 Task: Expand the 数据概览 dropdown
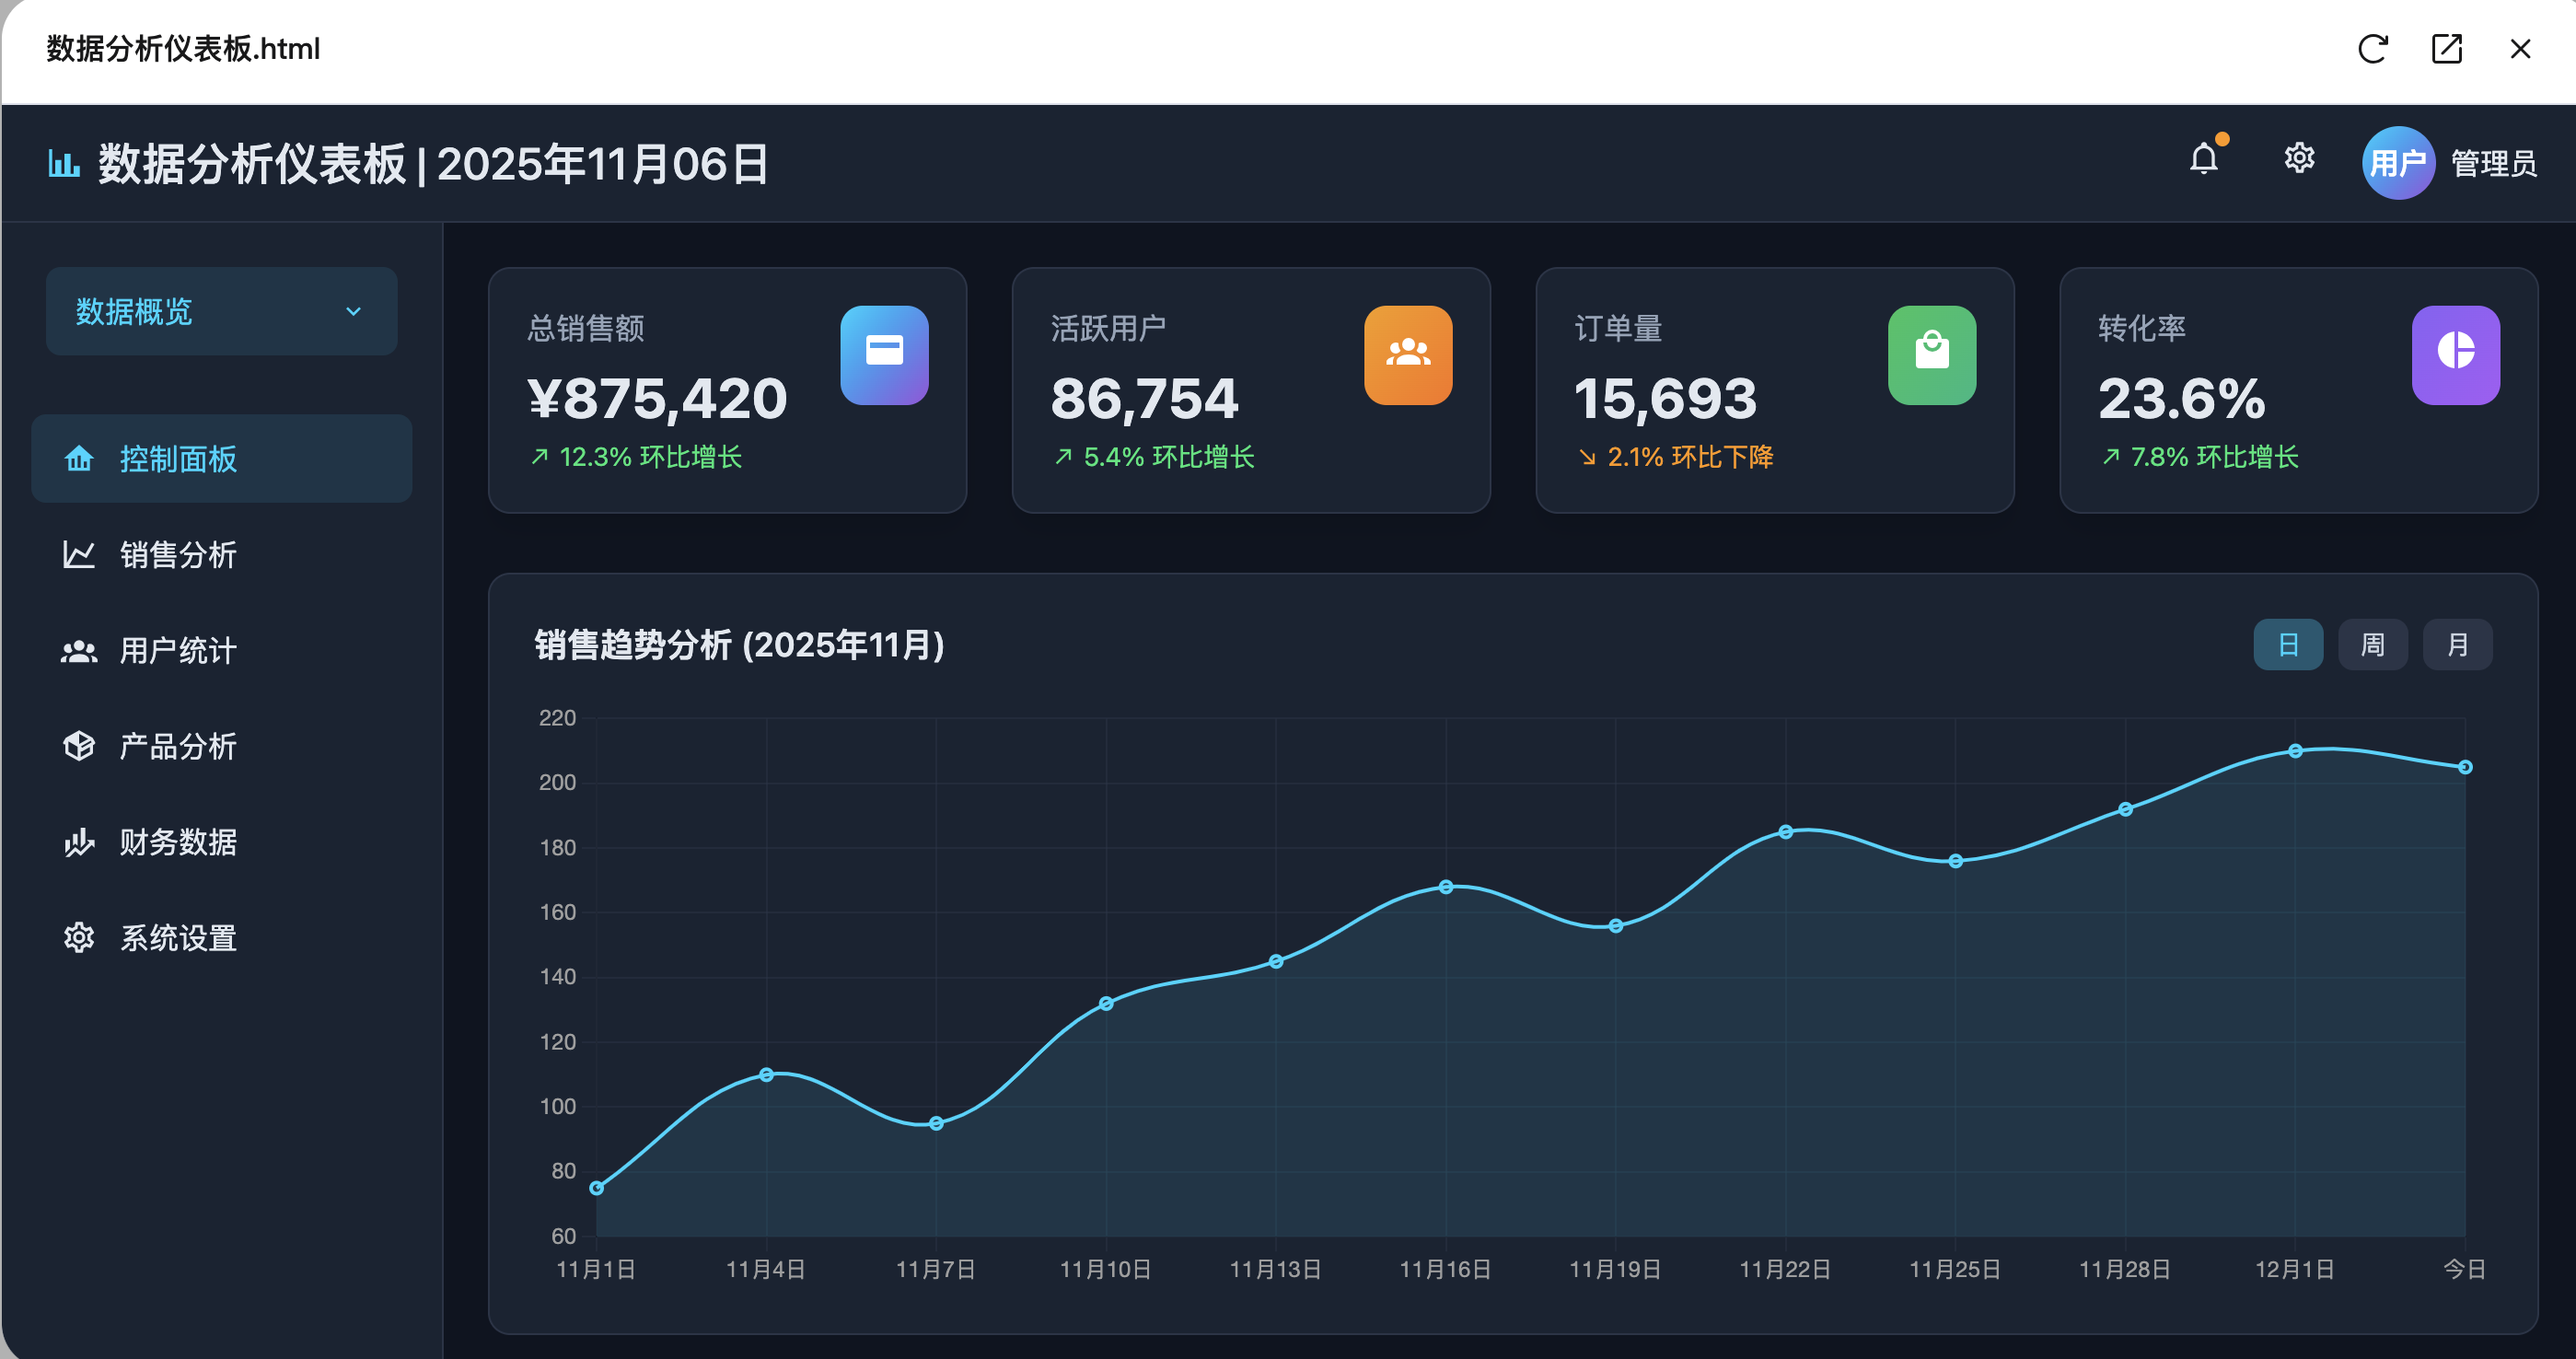(x=221, y=311)
